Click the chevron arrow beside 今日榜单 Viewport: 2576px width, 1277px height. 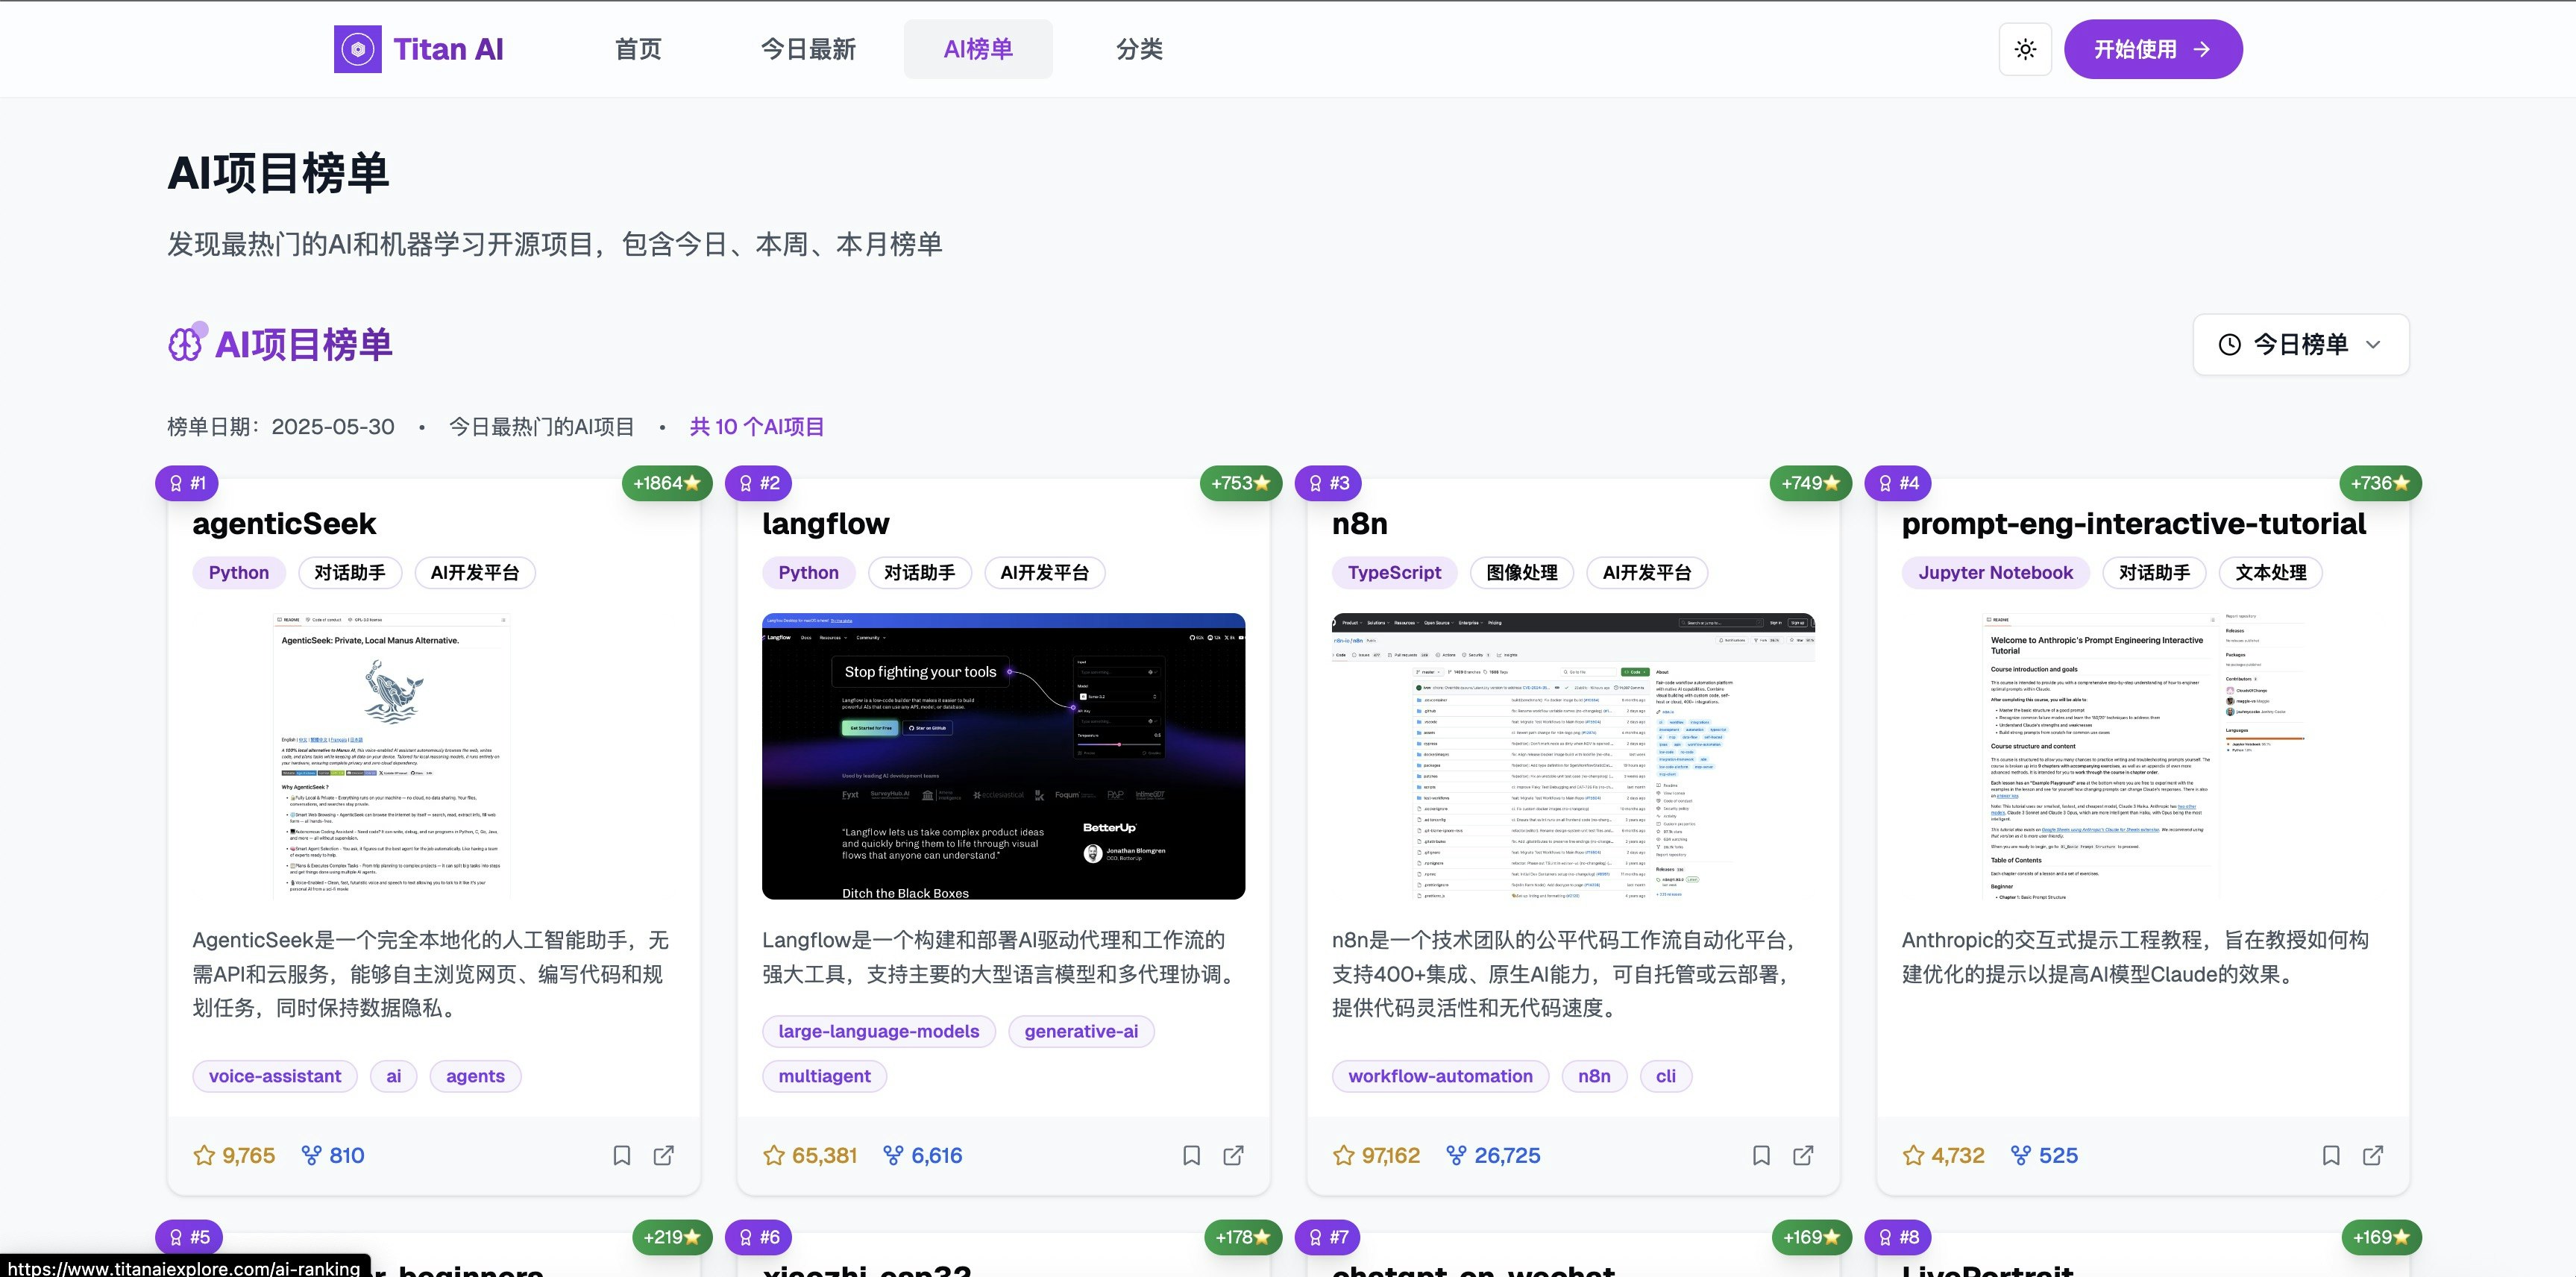click(x=2373, y=344)
